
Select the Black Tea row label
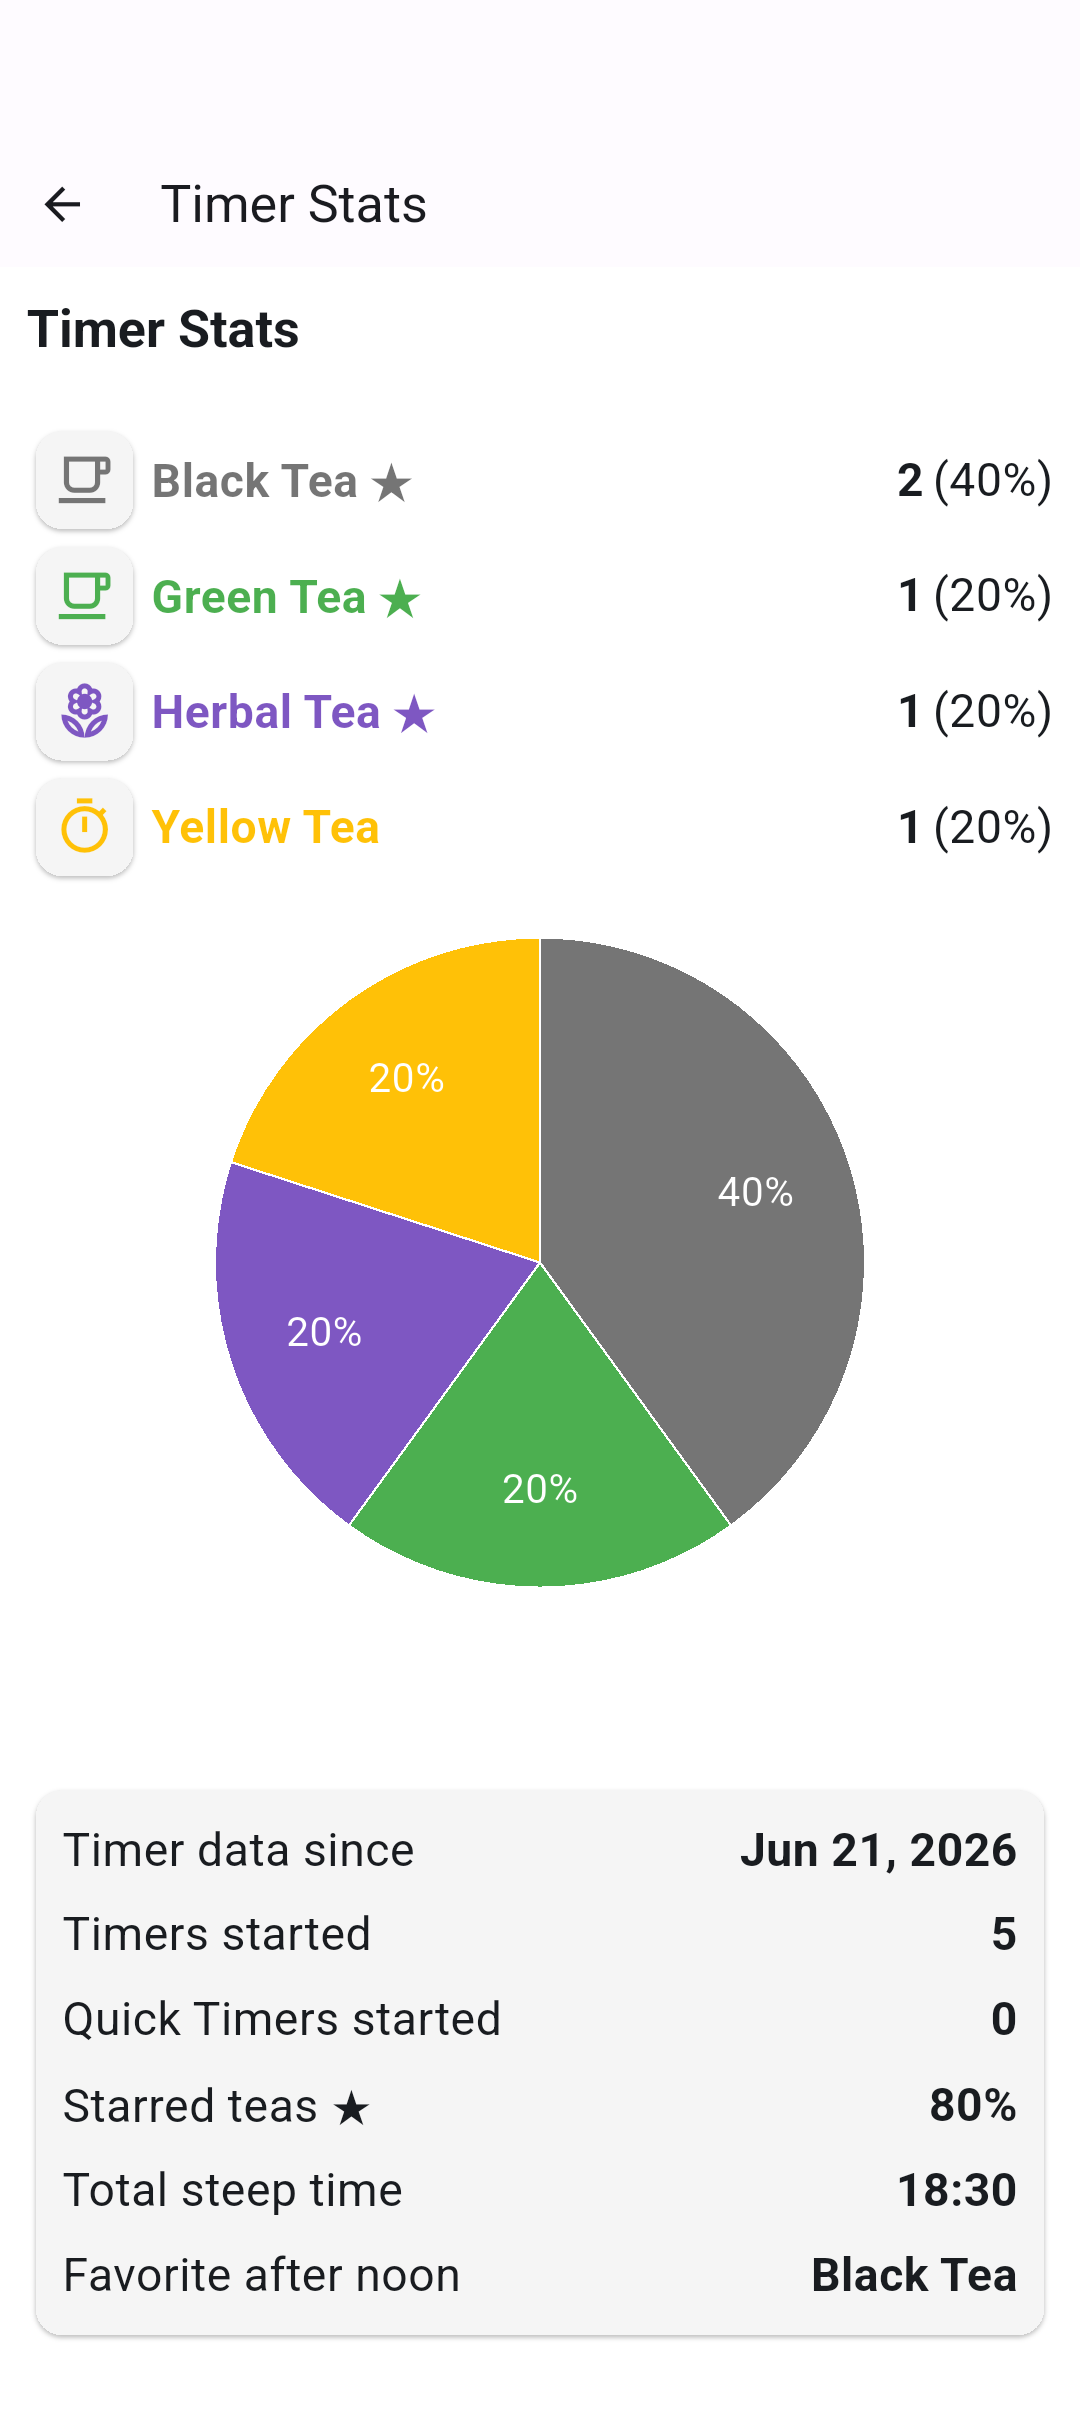coord(254,481)
